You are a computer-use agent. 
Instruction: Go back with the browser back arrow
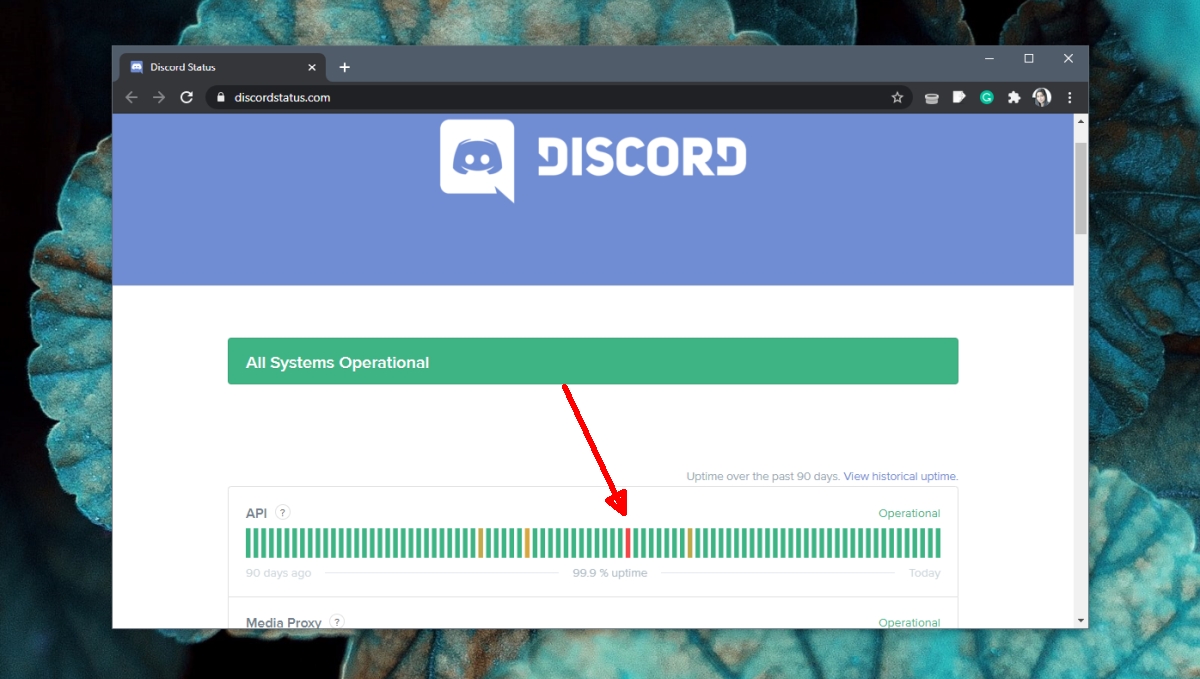click(131, 97)
